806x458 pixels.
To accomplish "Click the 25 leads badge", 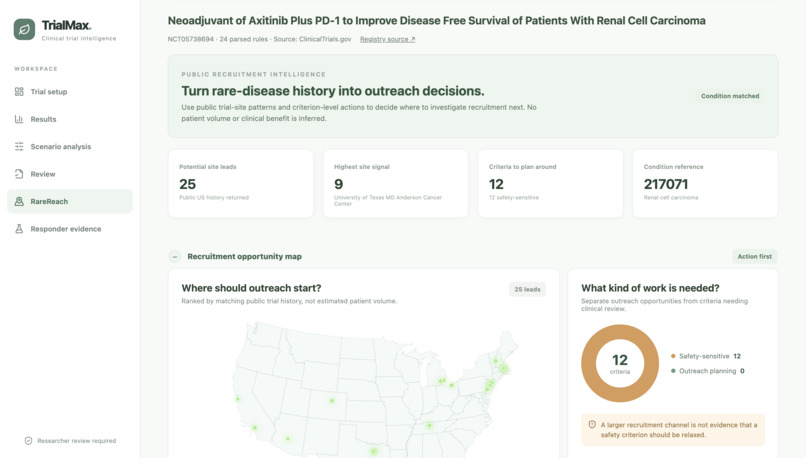I will [527, 289].
